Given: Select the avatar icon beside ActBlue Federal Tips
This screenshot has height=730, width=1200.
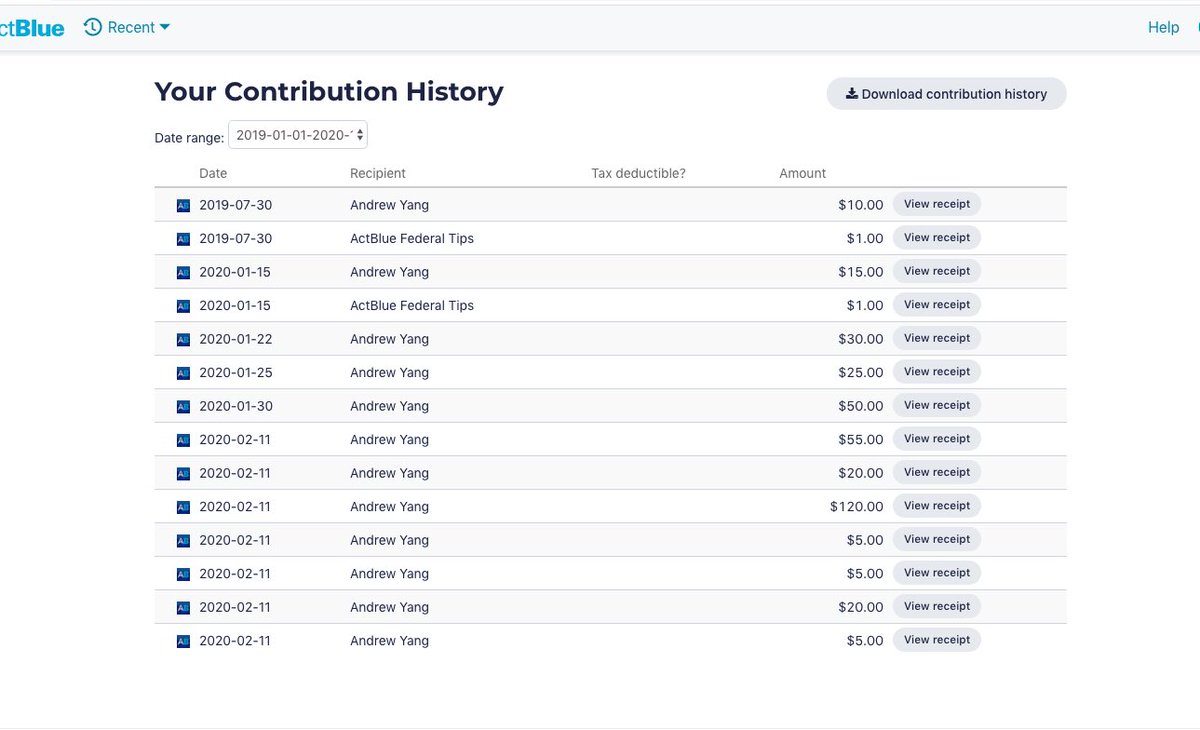Looking at the screenshot, I should [x=182, y=238].
